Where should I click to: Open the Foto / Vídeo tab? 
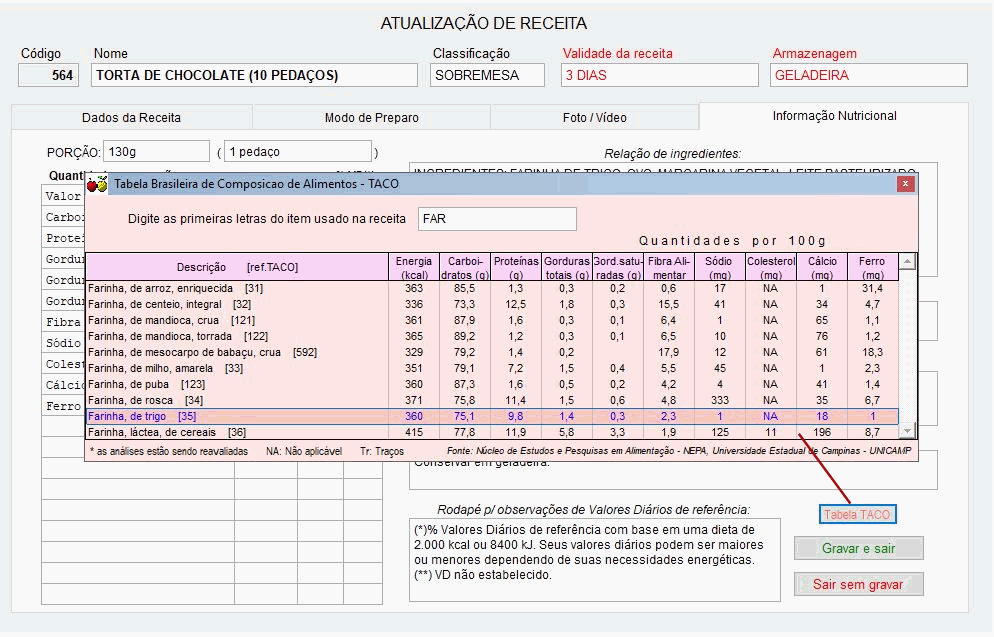click(x=595, y=117)
